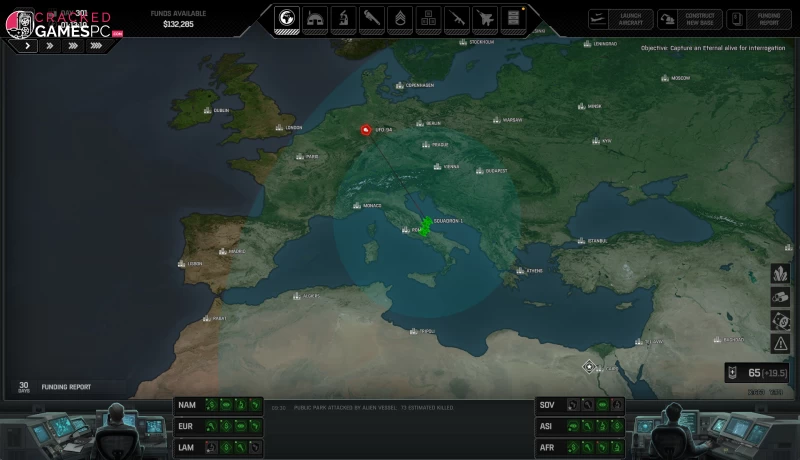The width and height of the screenshot is (800, 460).
Task: Click the crystal resource icon
Action: (x=780, y=273)
